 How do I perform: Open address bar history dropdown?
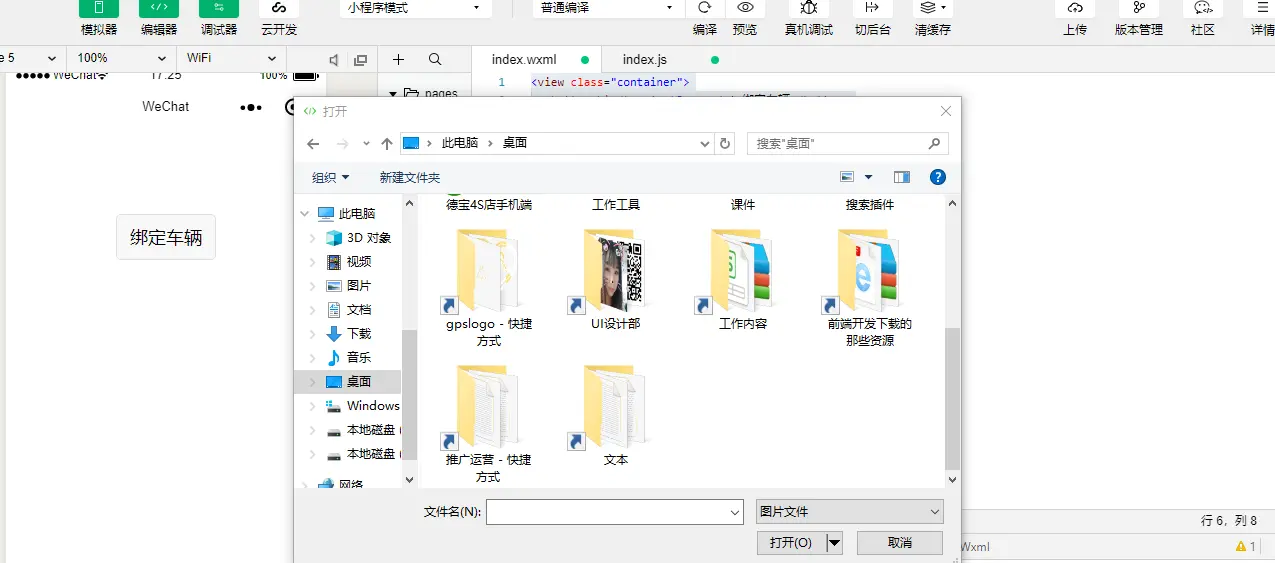[x=706, y=144]
